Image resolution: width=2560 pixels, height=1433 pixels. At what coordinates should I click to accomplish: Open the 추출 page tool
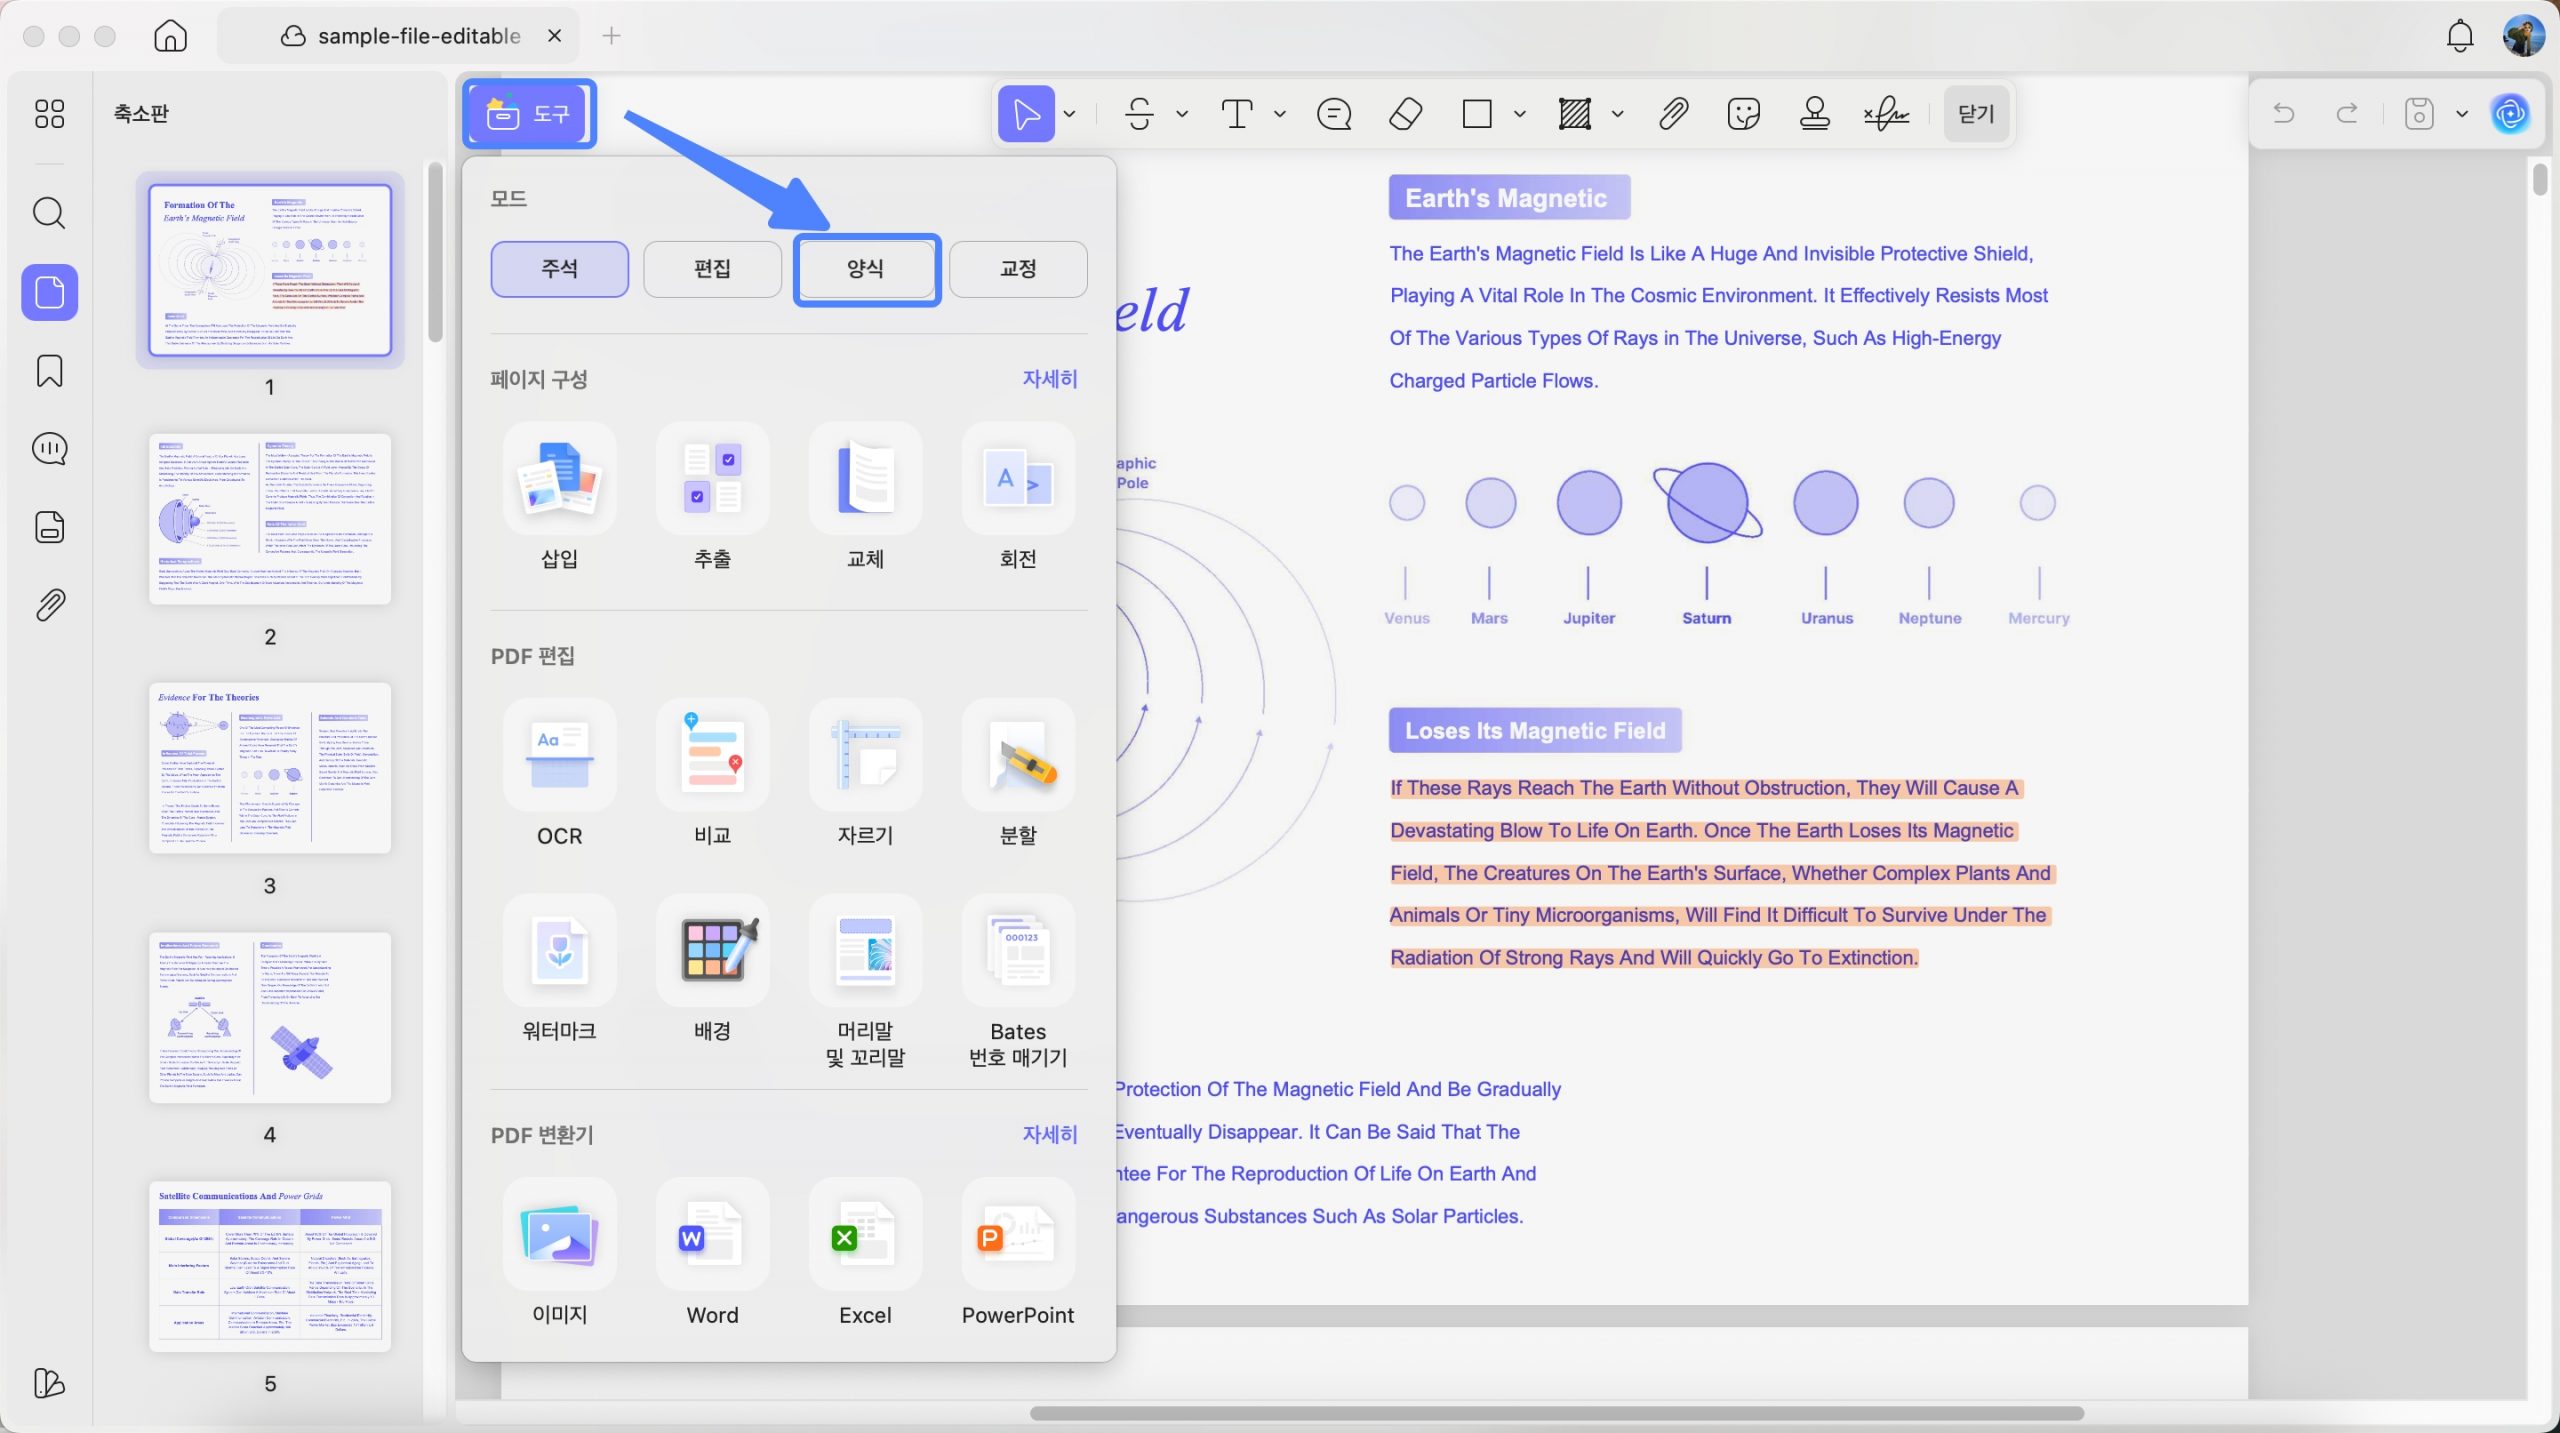click(712, 498)
